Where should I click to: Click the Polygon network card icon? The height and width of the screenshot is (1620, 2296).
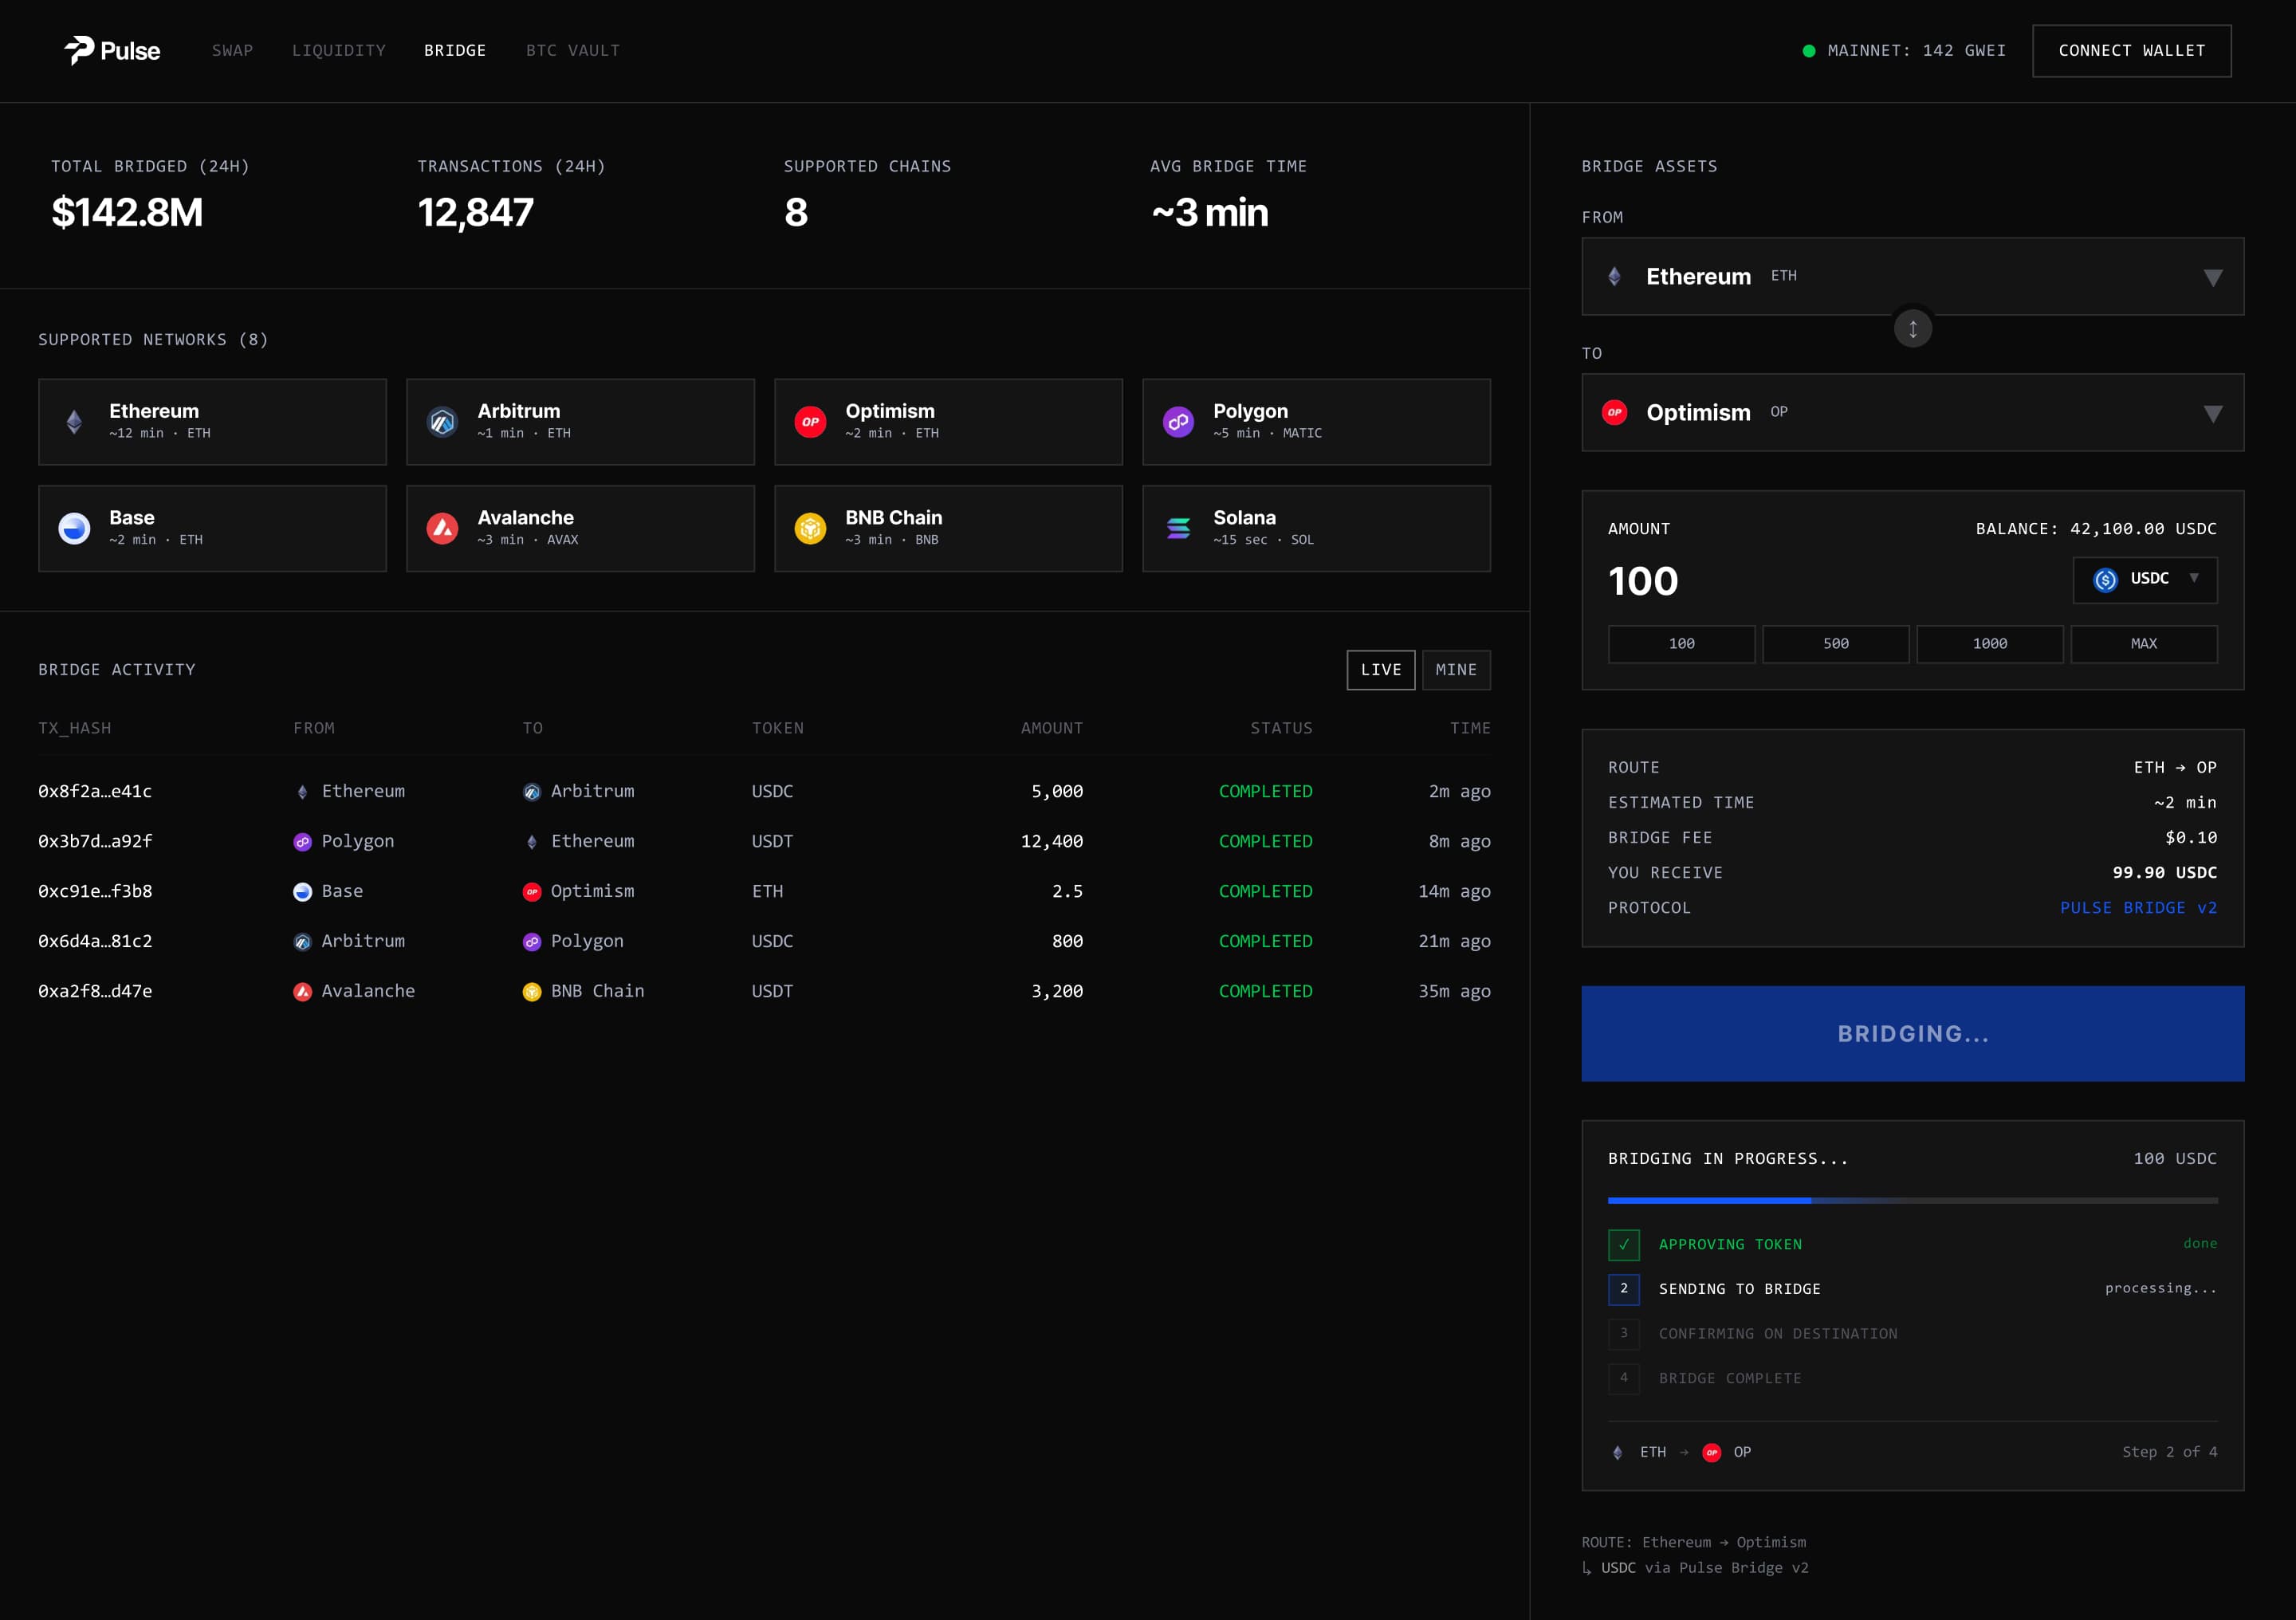click(1178, 422)
